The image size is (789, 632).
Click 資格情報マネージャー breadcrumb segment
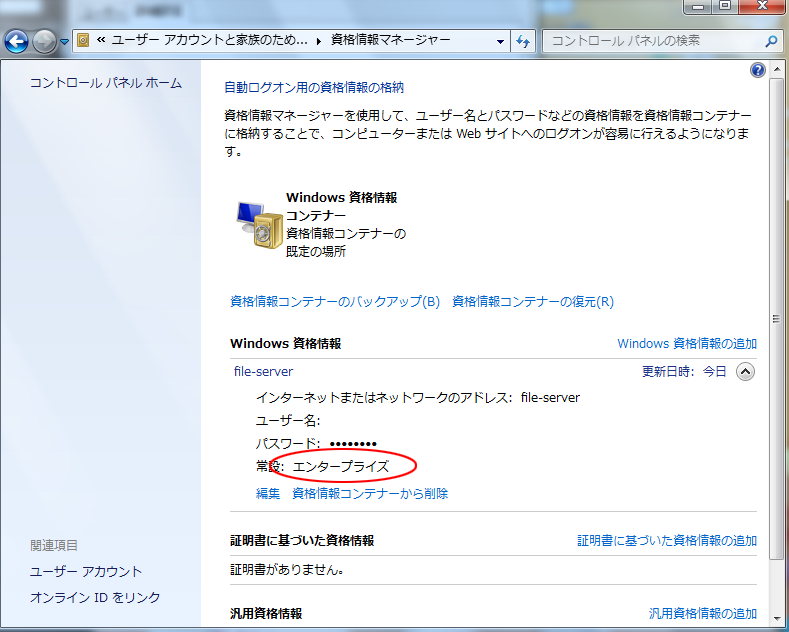point(390,40)
